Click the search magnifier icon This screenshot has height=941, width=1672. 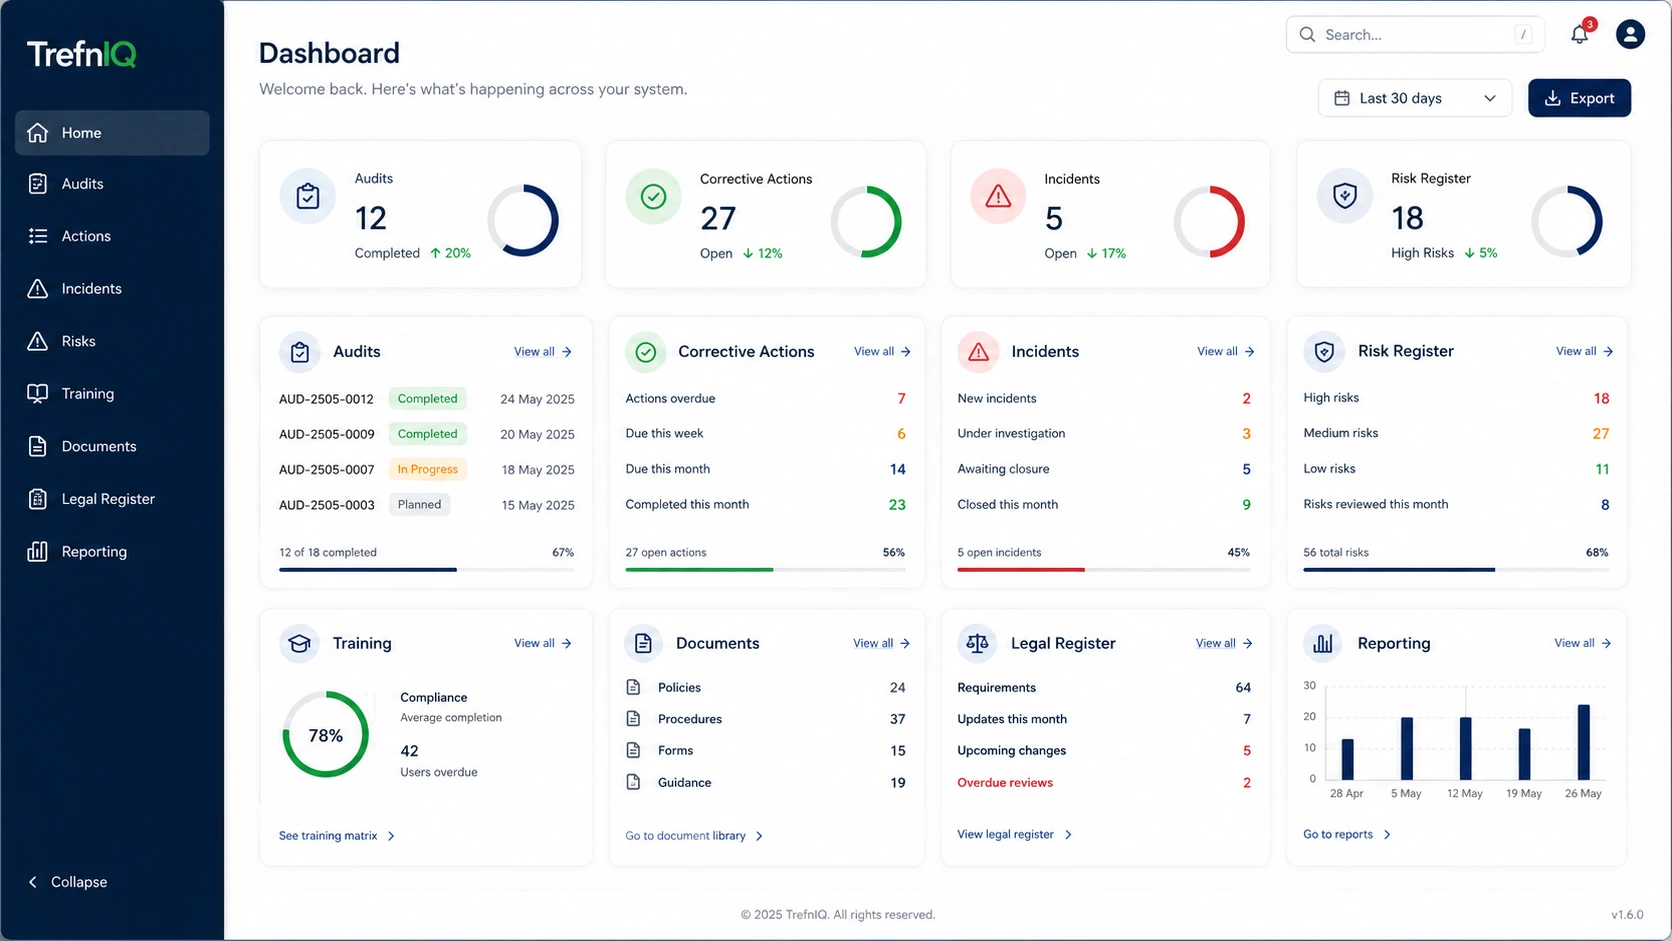[x=1307, y=34]
